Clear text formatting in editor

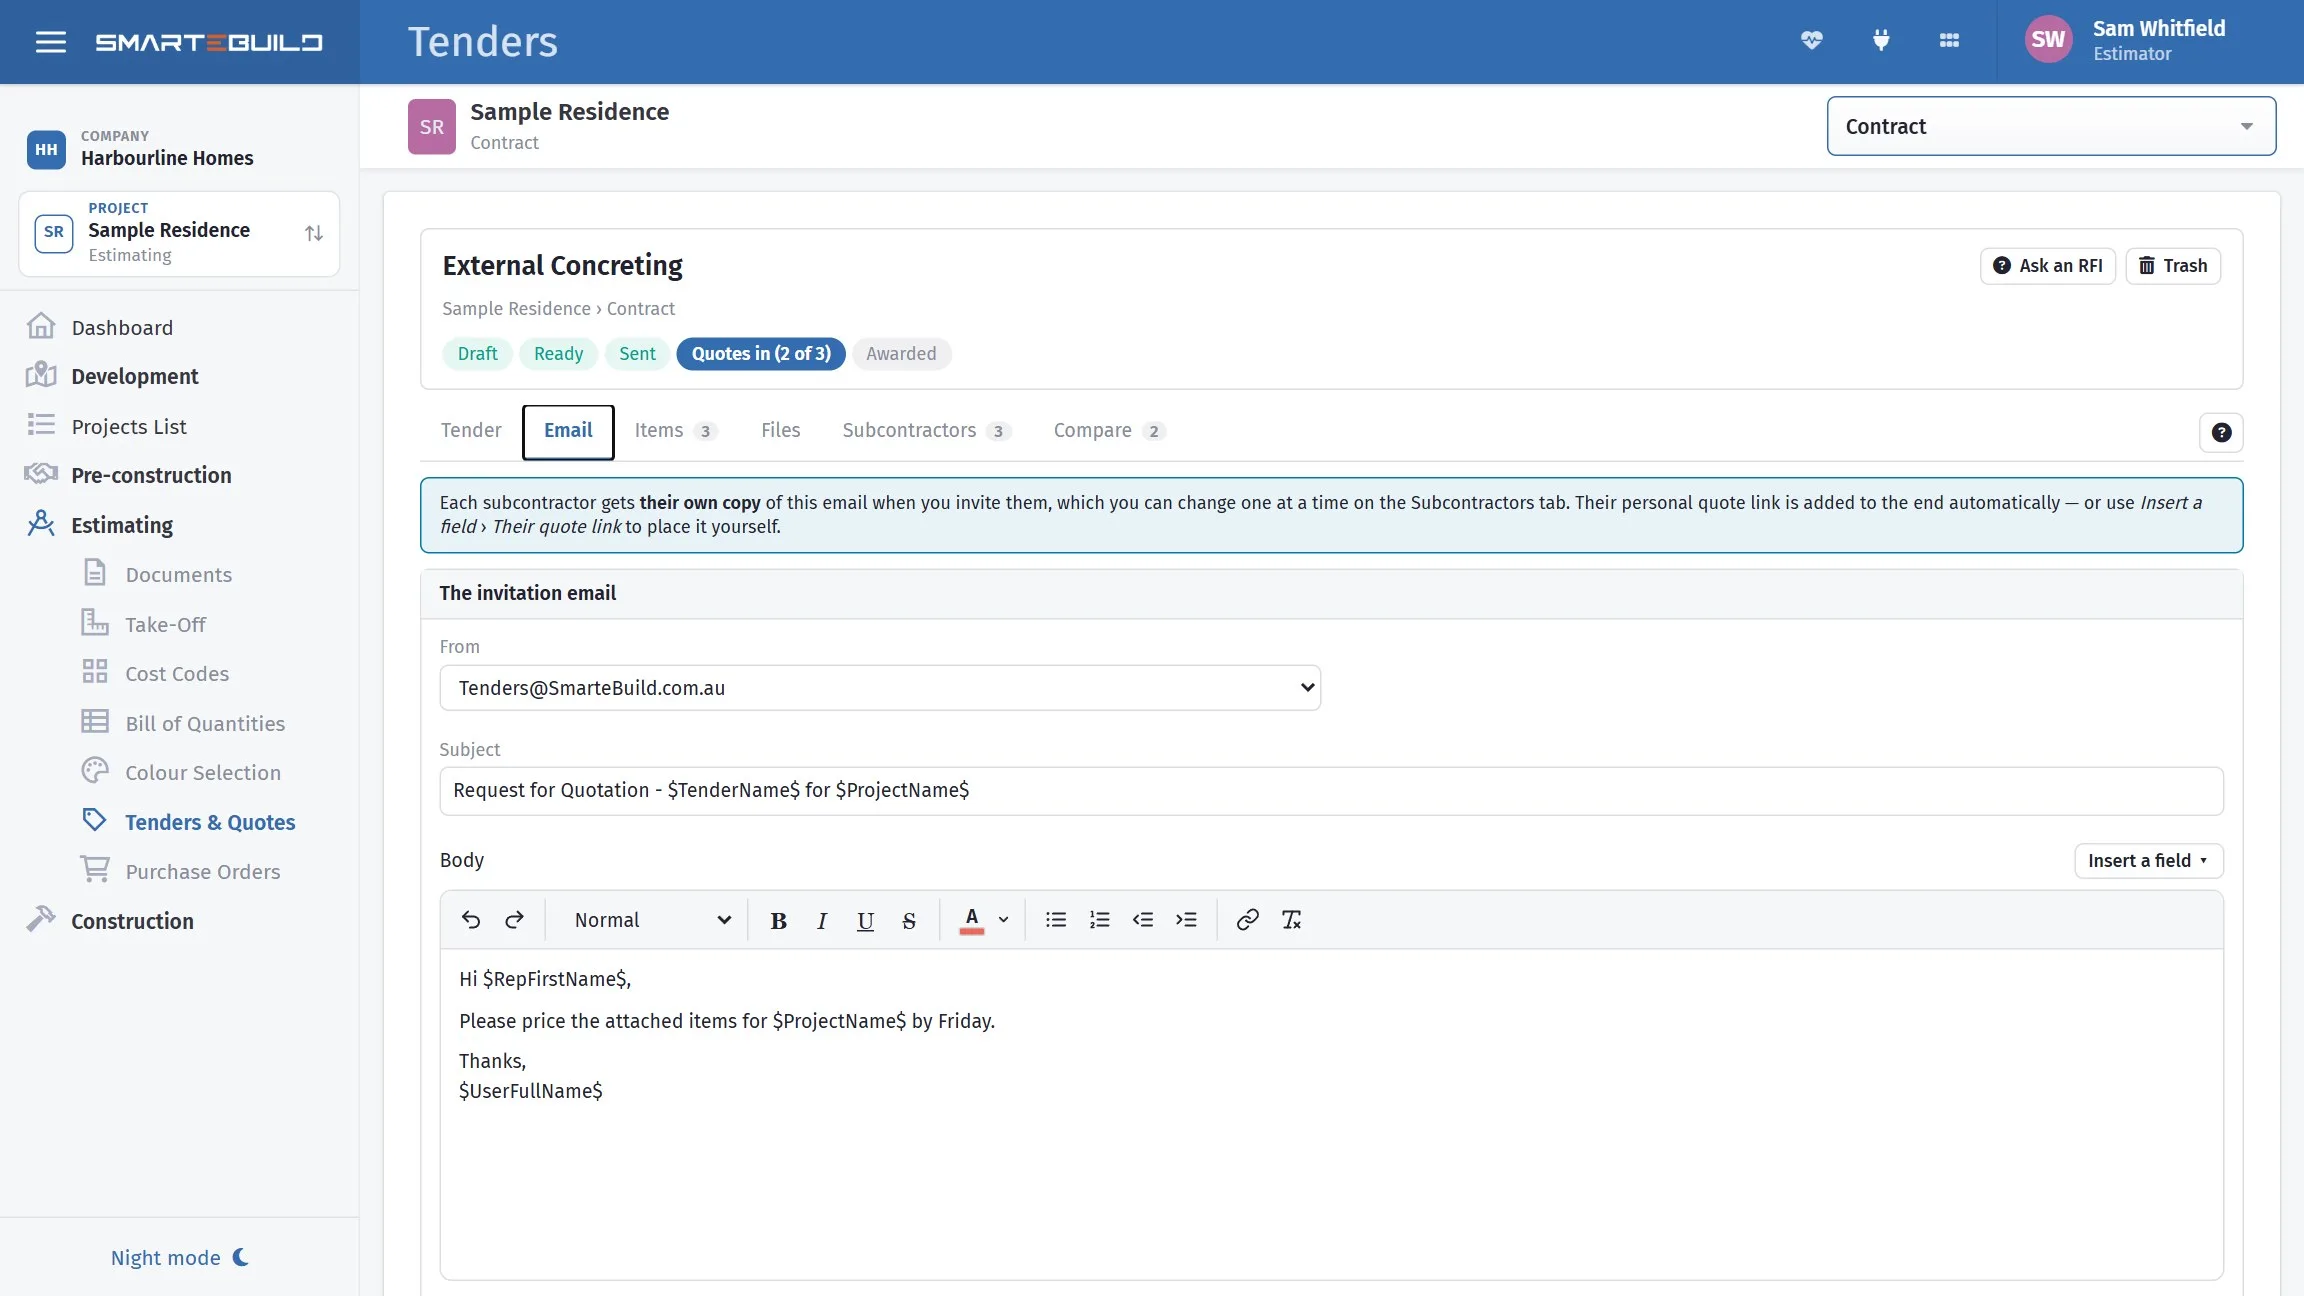pos(1291,920)
